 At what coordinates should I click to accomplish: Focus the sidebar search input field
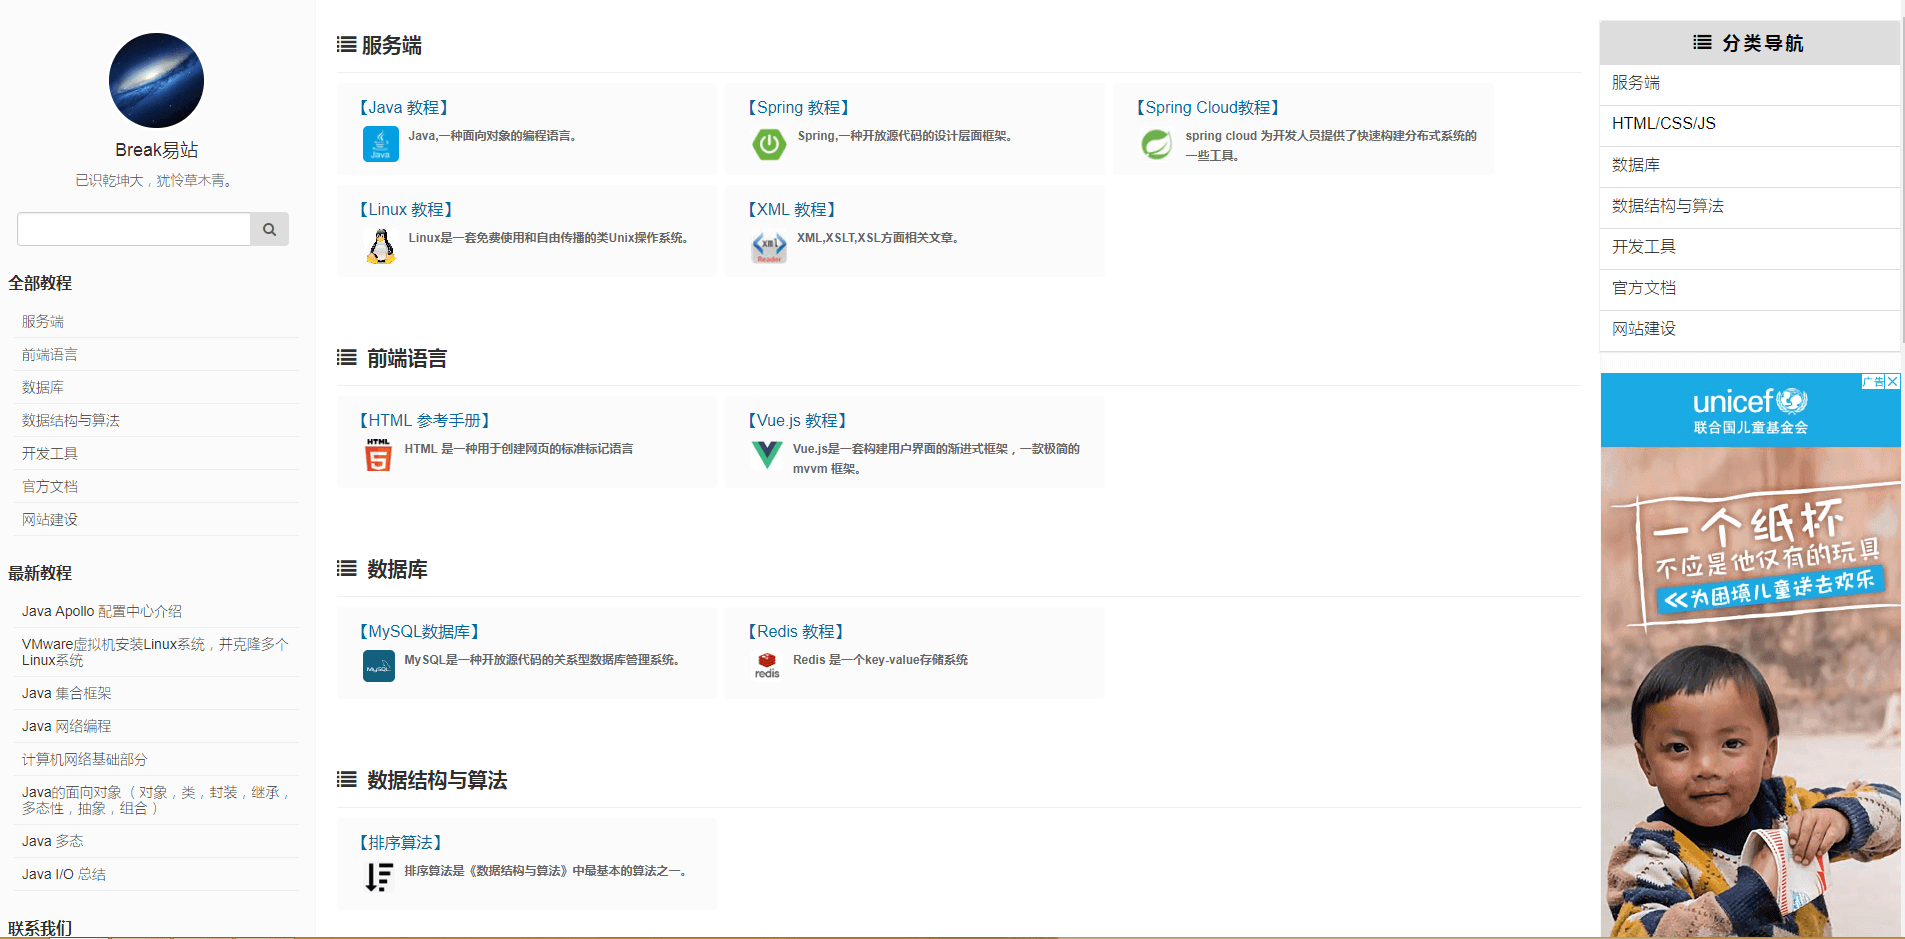[134, 229]
